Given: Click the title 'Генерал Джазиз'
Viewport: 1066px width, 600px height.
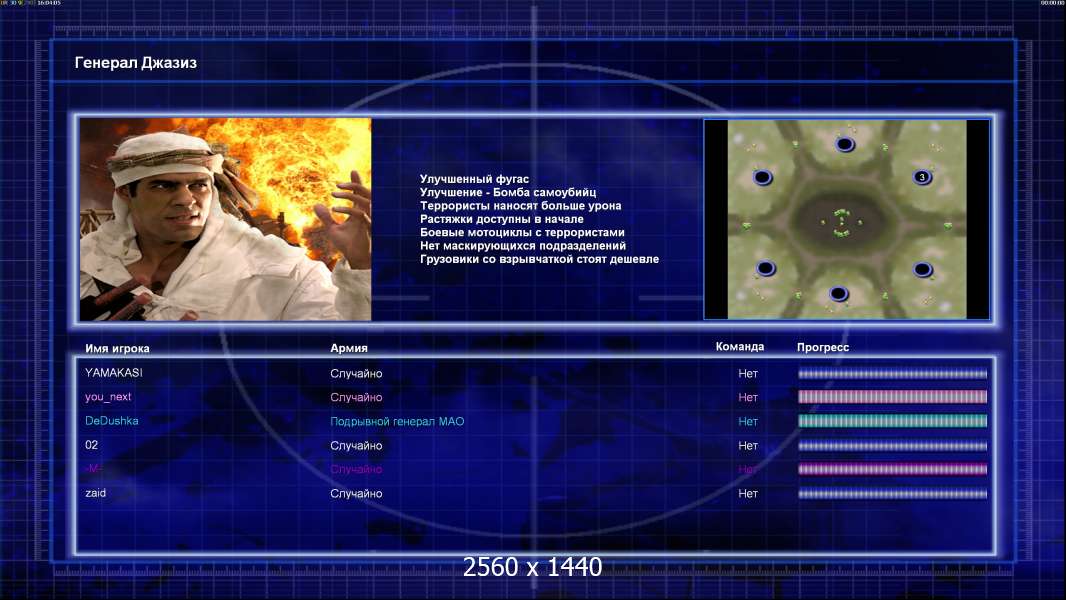Looking at the screenshot, I should [135, 63].
